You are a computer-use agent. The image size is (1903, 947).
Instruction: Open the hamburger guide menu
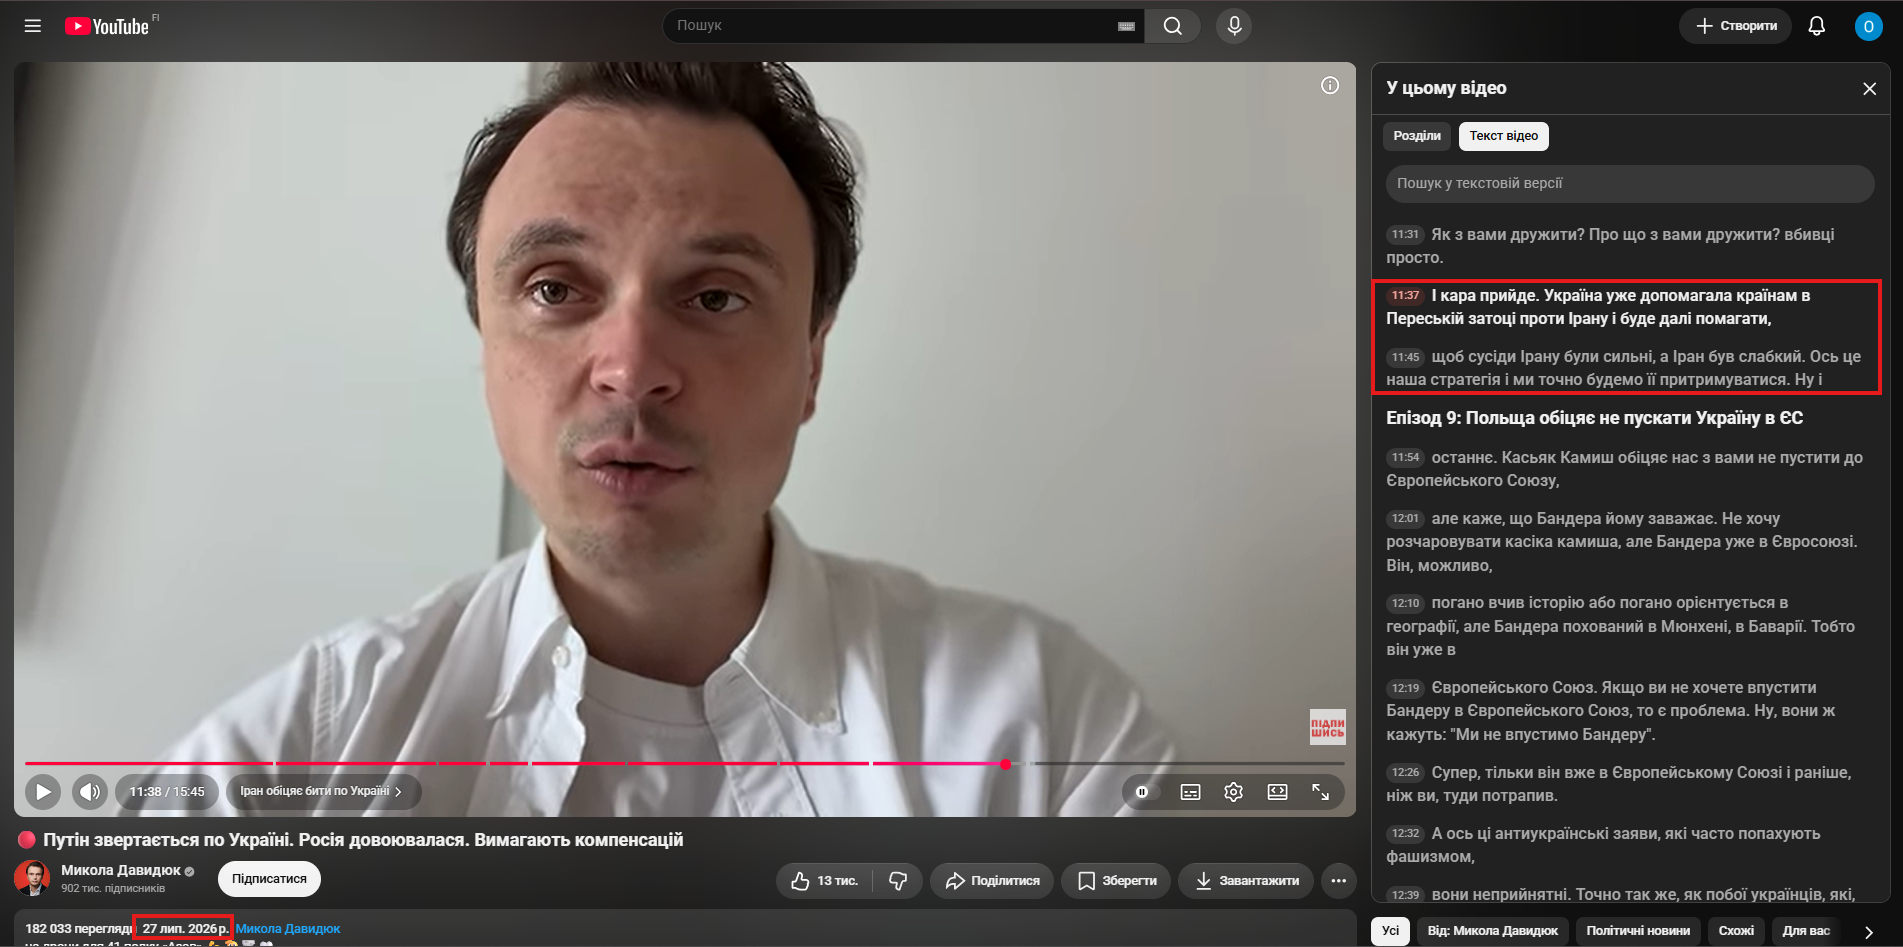pyautogui.click(x=33, y=26)
